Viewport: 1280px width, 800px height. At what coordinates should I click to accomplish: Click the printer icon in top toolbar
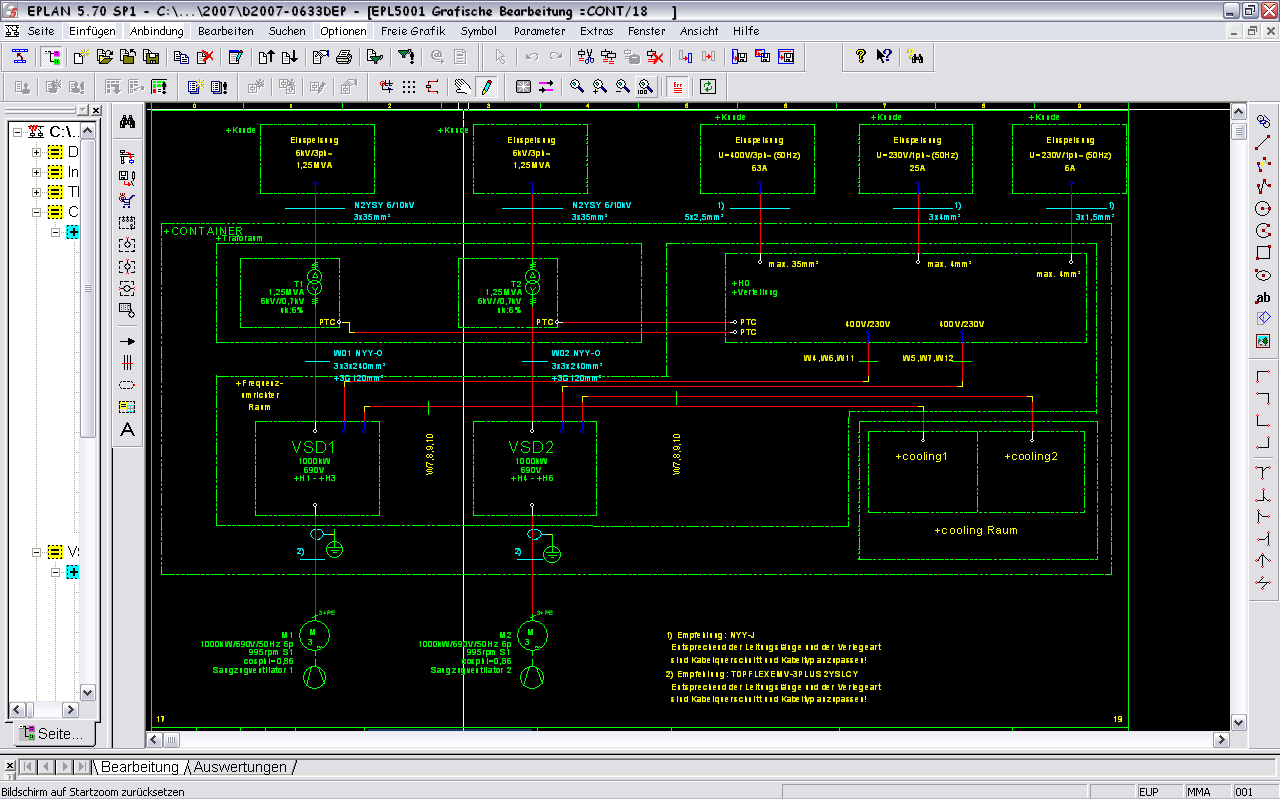pyautogui.click(x=343, y=56)
